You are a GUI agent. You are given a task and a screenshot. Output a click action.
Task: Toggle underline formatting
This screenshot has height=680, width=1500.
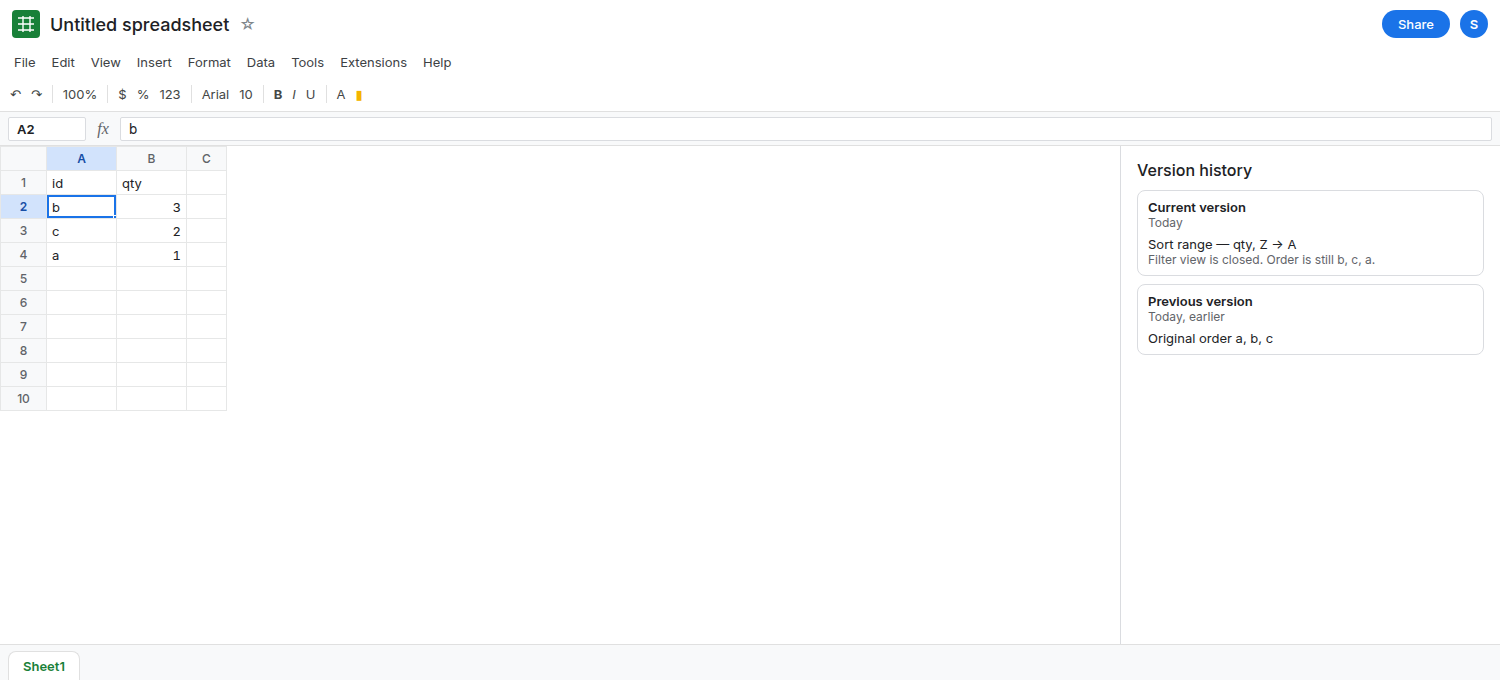(310, 94)
